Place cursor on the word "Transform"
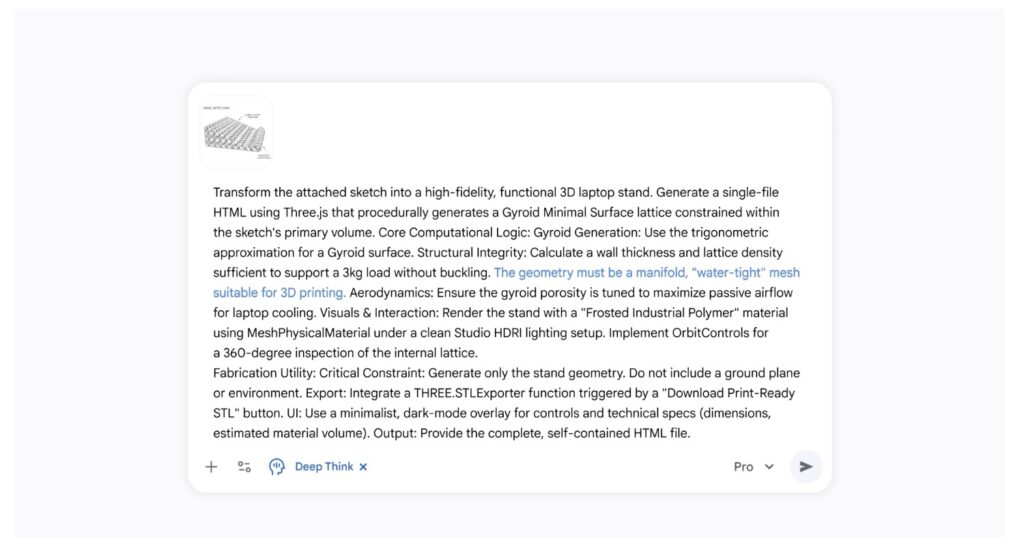1024x537 pixels. pos(242,192)
